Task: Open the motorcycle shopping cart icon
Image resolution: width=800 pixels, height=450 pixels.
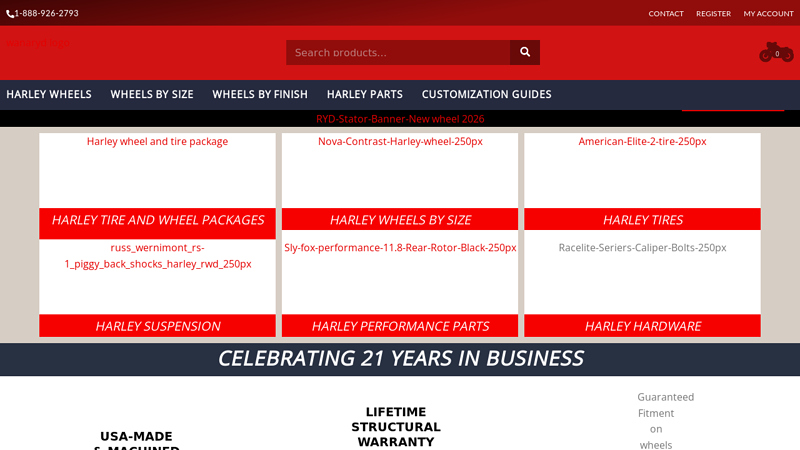Action: pyautogui.click(x=776, y=52)
